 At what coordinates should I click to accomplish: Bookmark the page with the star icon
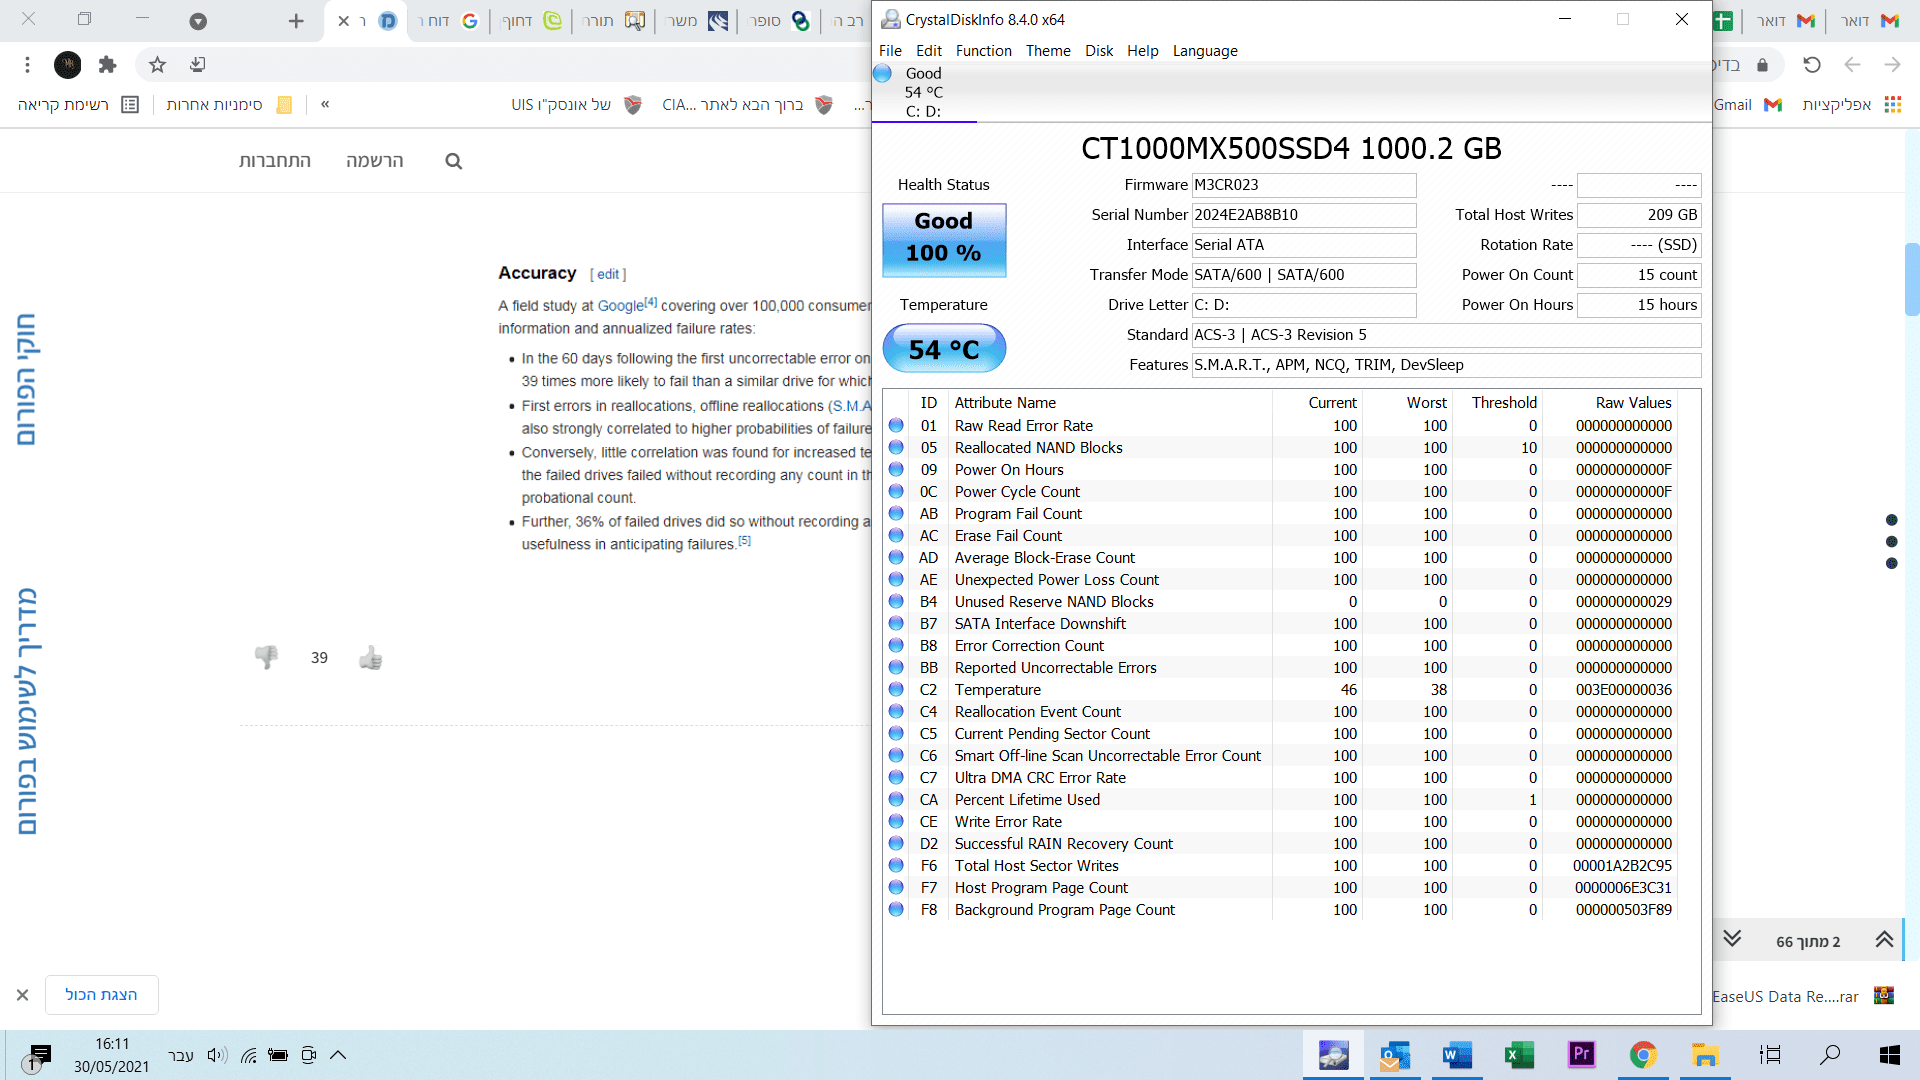point(157,65)
